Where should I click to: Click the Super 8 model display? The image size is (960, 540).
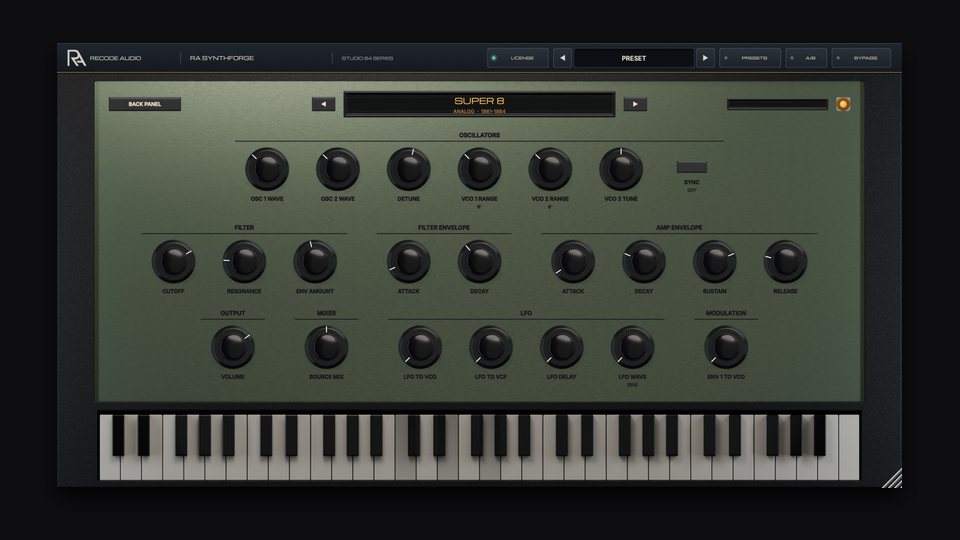coord(479,104)
